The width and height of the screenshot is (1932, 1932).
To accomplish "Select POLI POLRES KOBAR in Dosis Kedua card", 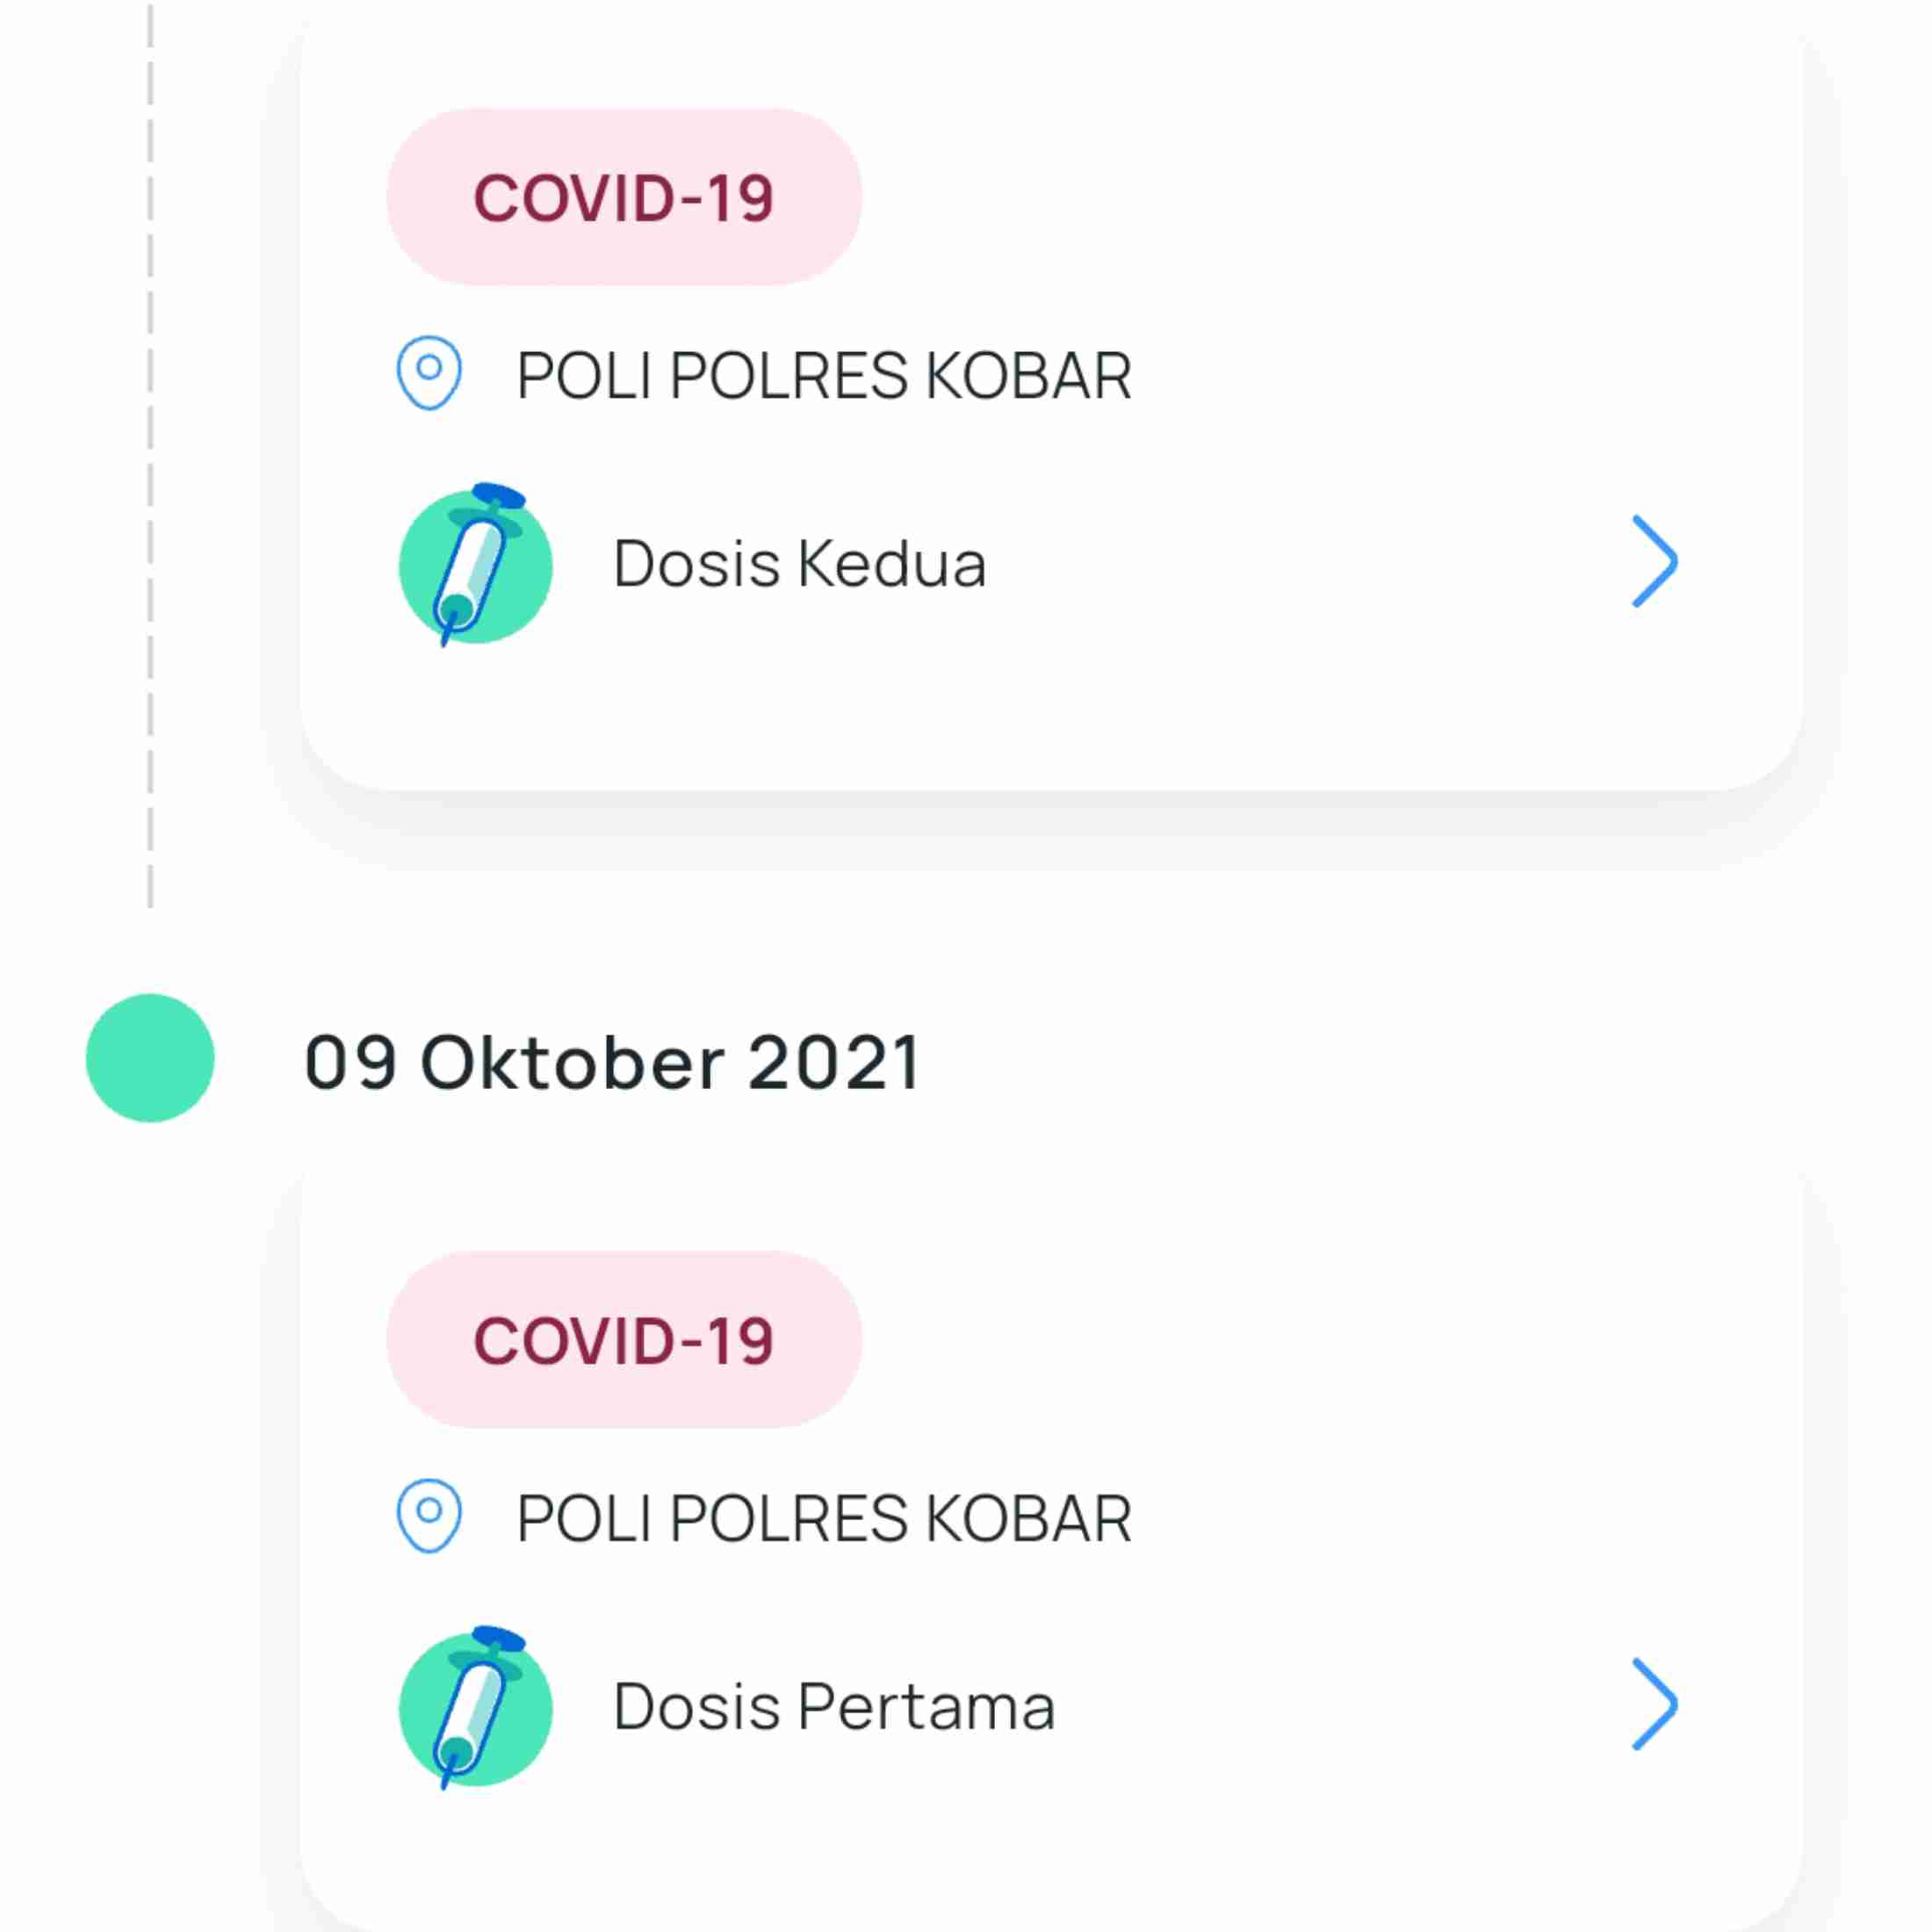I will (823, 376).
